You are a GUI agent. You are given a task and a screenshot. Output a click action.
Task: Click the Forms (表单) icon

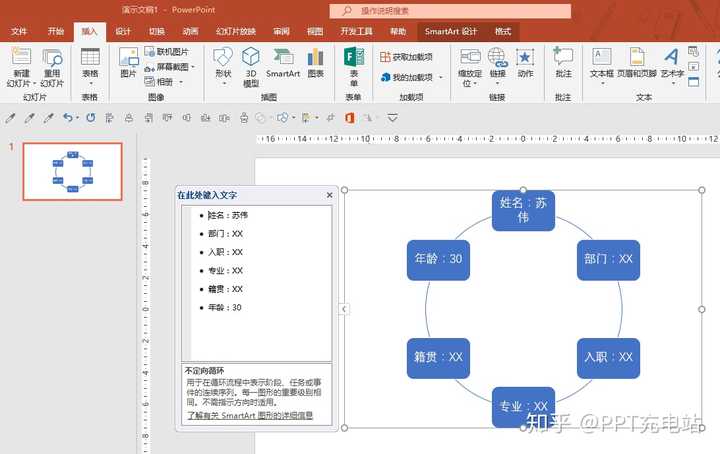point(354,57)
